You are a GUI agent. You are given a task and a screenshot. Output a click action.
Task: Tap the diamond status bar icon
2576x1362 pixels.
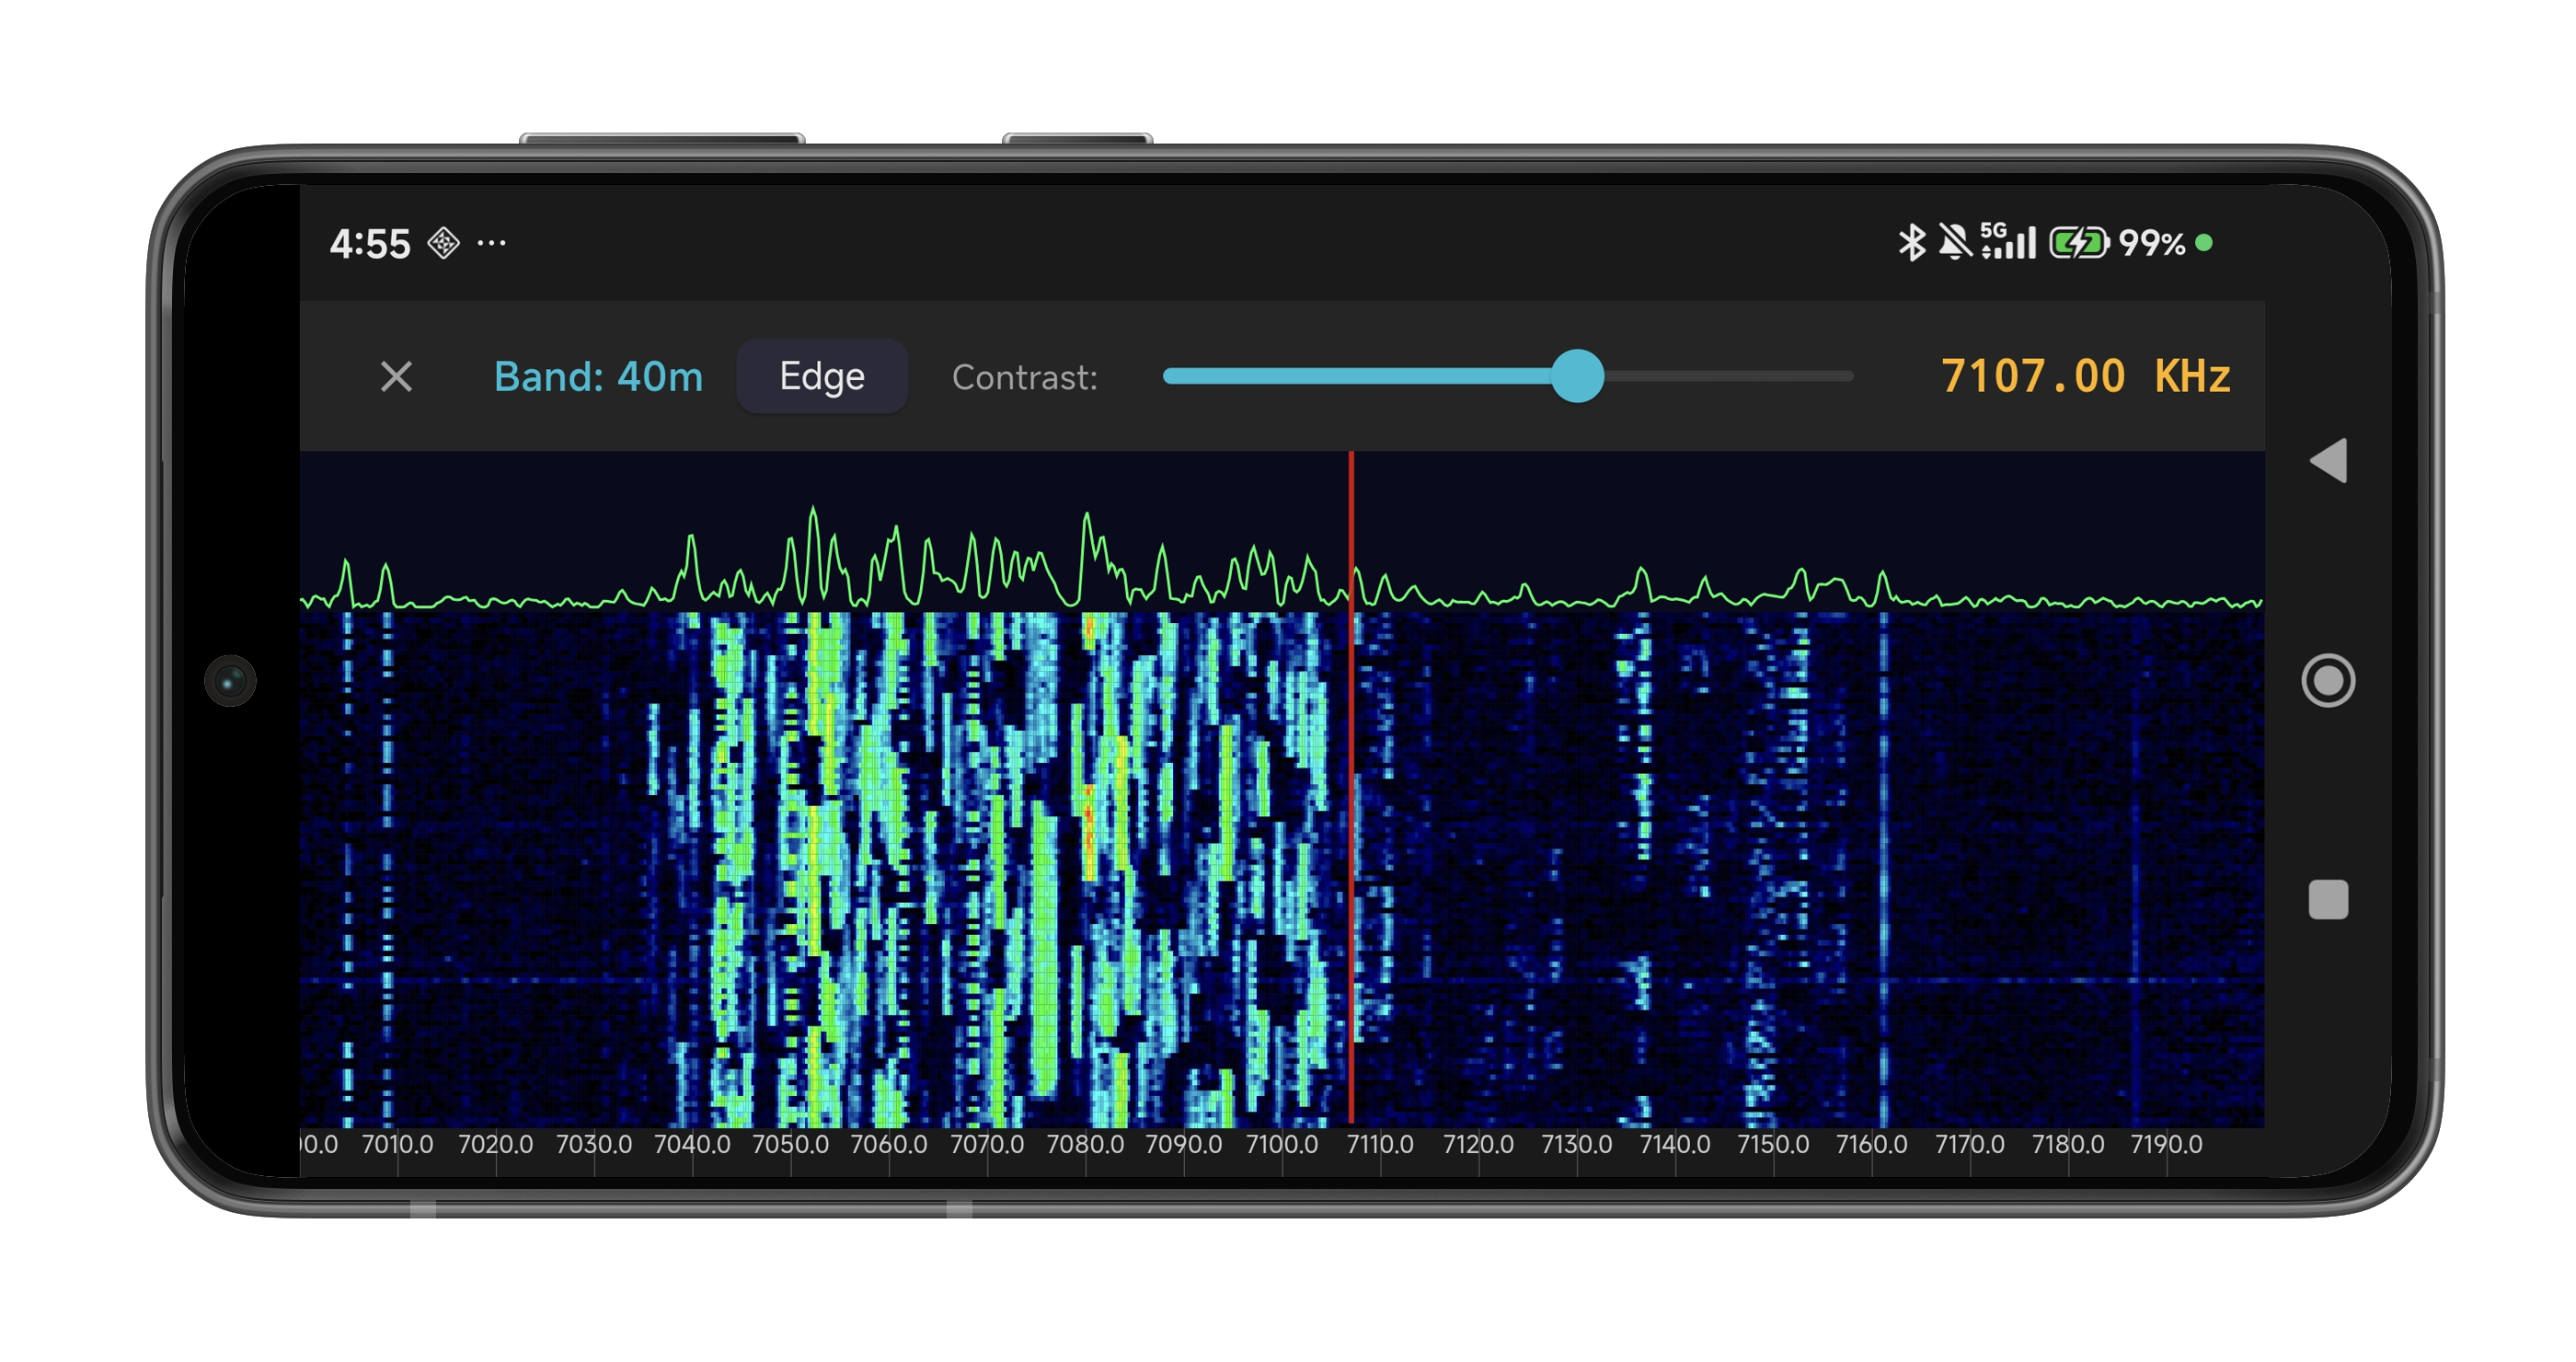(x=443, y=243)
